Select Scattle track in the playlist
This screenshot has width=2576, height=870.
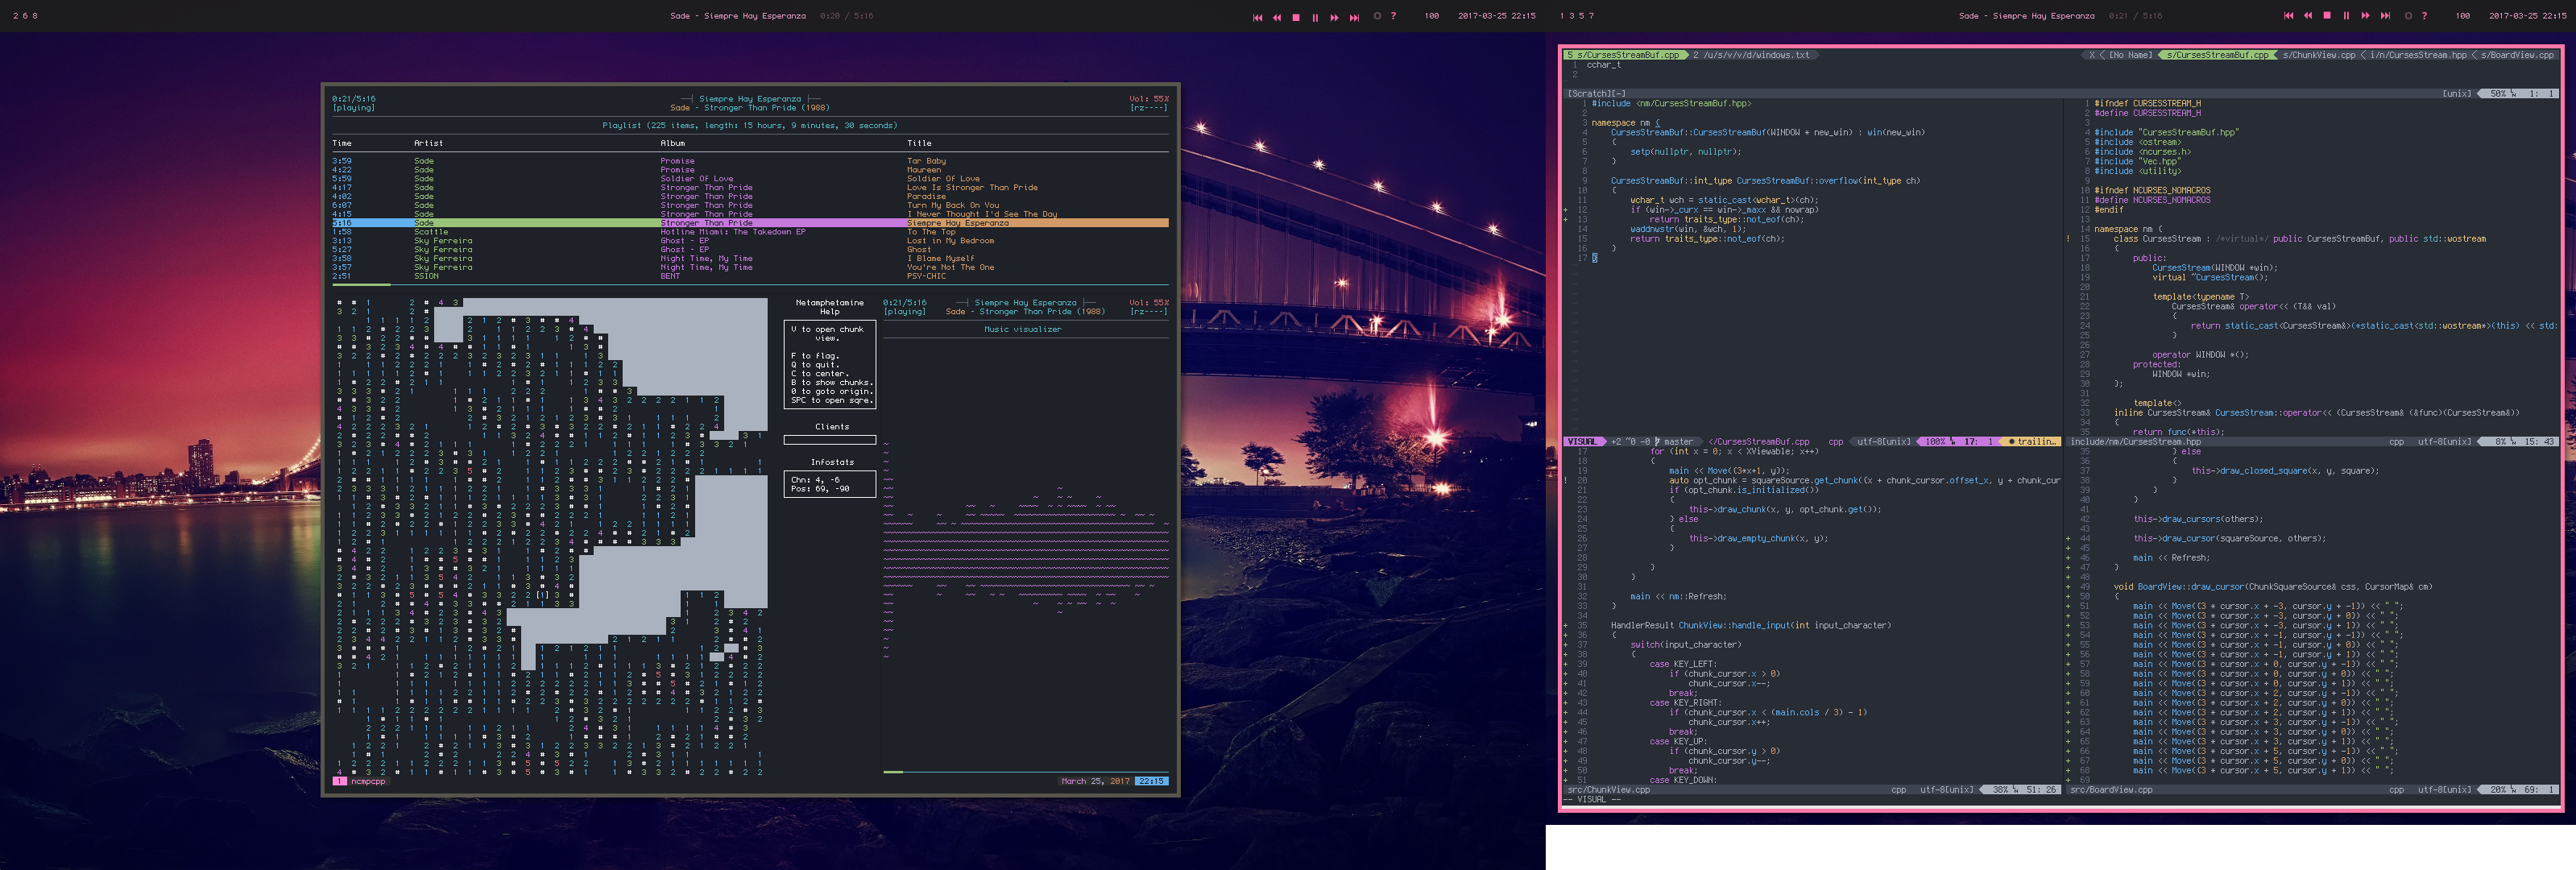pyautogui.click(x=431, y=232)
